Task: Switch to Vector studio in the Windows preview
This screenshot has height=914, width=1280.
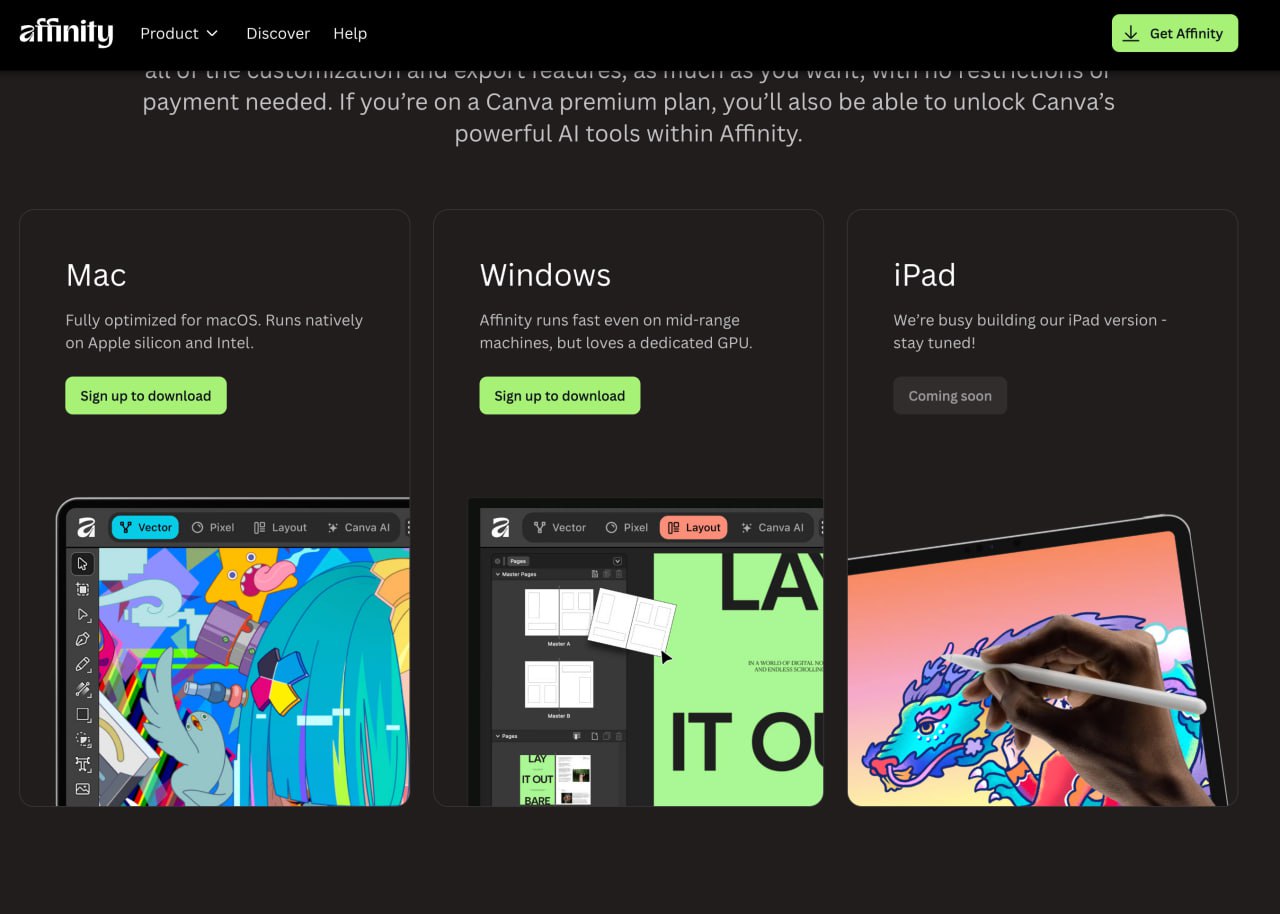Action: pos(560,527)
